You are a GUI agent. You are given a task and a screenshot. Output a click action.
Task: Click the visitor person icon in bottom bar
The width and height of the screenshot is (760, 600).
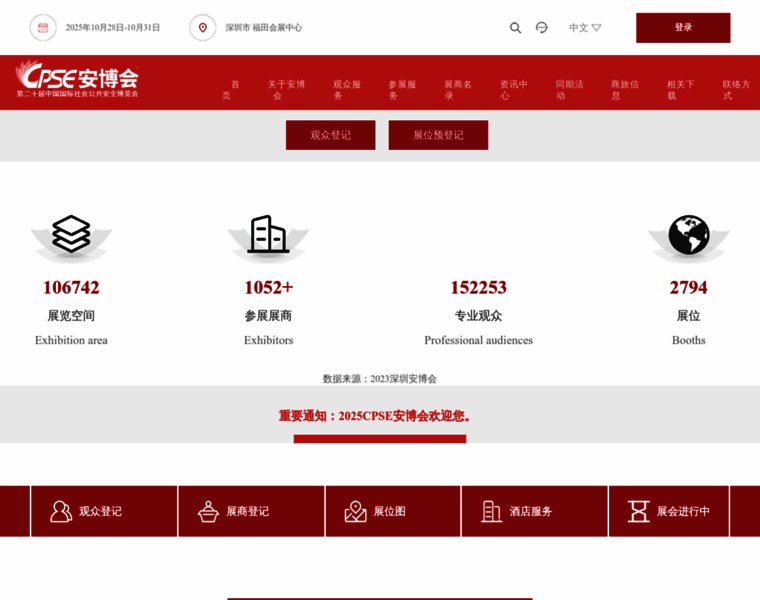click(x=61, y=511)
